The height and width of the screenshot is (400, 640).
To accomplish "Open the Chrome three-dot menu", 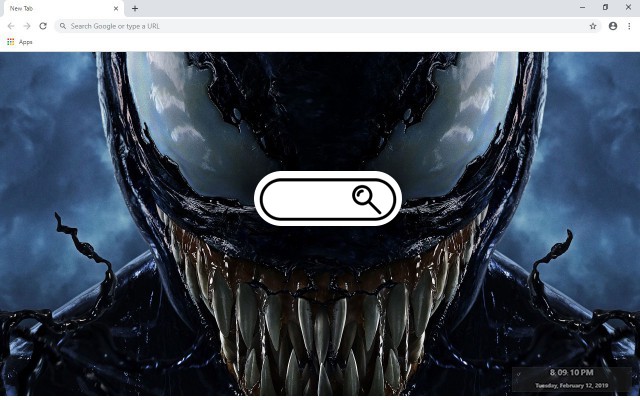I will coord(629,26).
